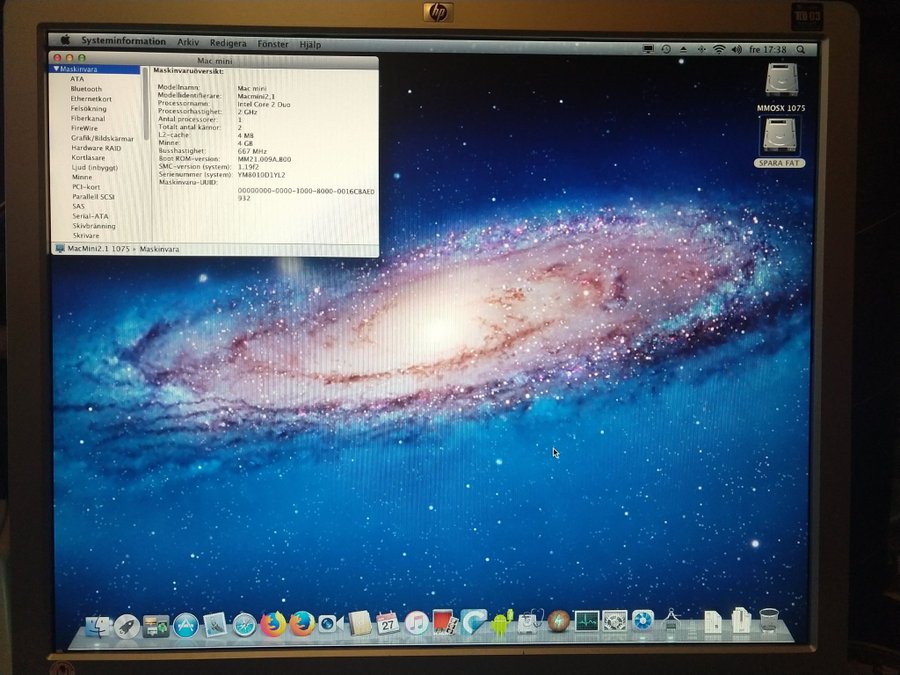Select ATA in the hardware list
This screenshot has width=900, height=675.
click(77, 79)
